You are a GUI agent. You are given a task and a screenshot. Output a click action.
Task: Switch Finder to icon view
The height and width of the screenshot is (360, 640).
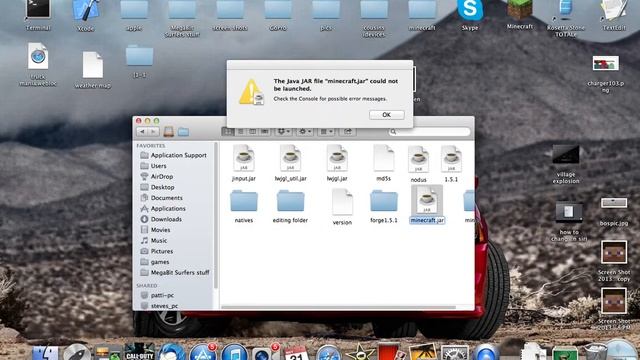[227, 131]
